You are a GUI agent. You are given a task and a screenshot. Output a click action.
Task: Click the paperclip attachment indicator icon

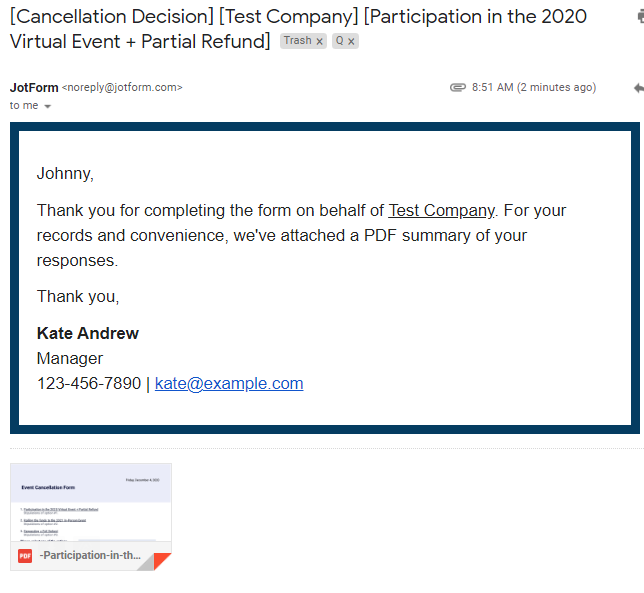[458, 88]
